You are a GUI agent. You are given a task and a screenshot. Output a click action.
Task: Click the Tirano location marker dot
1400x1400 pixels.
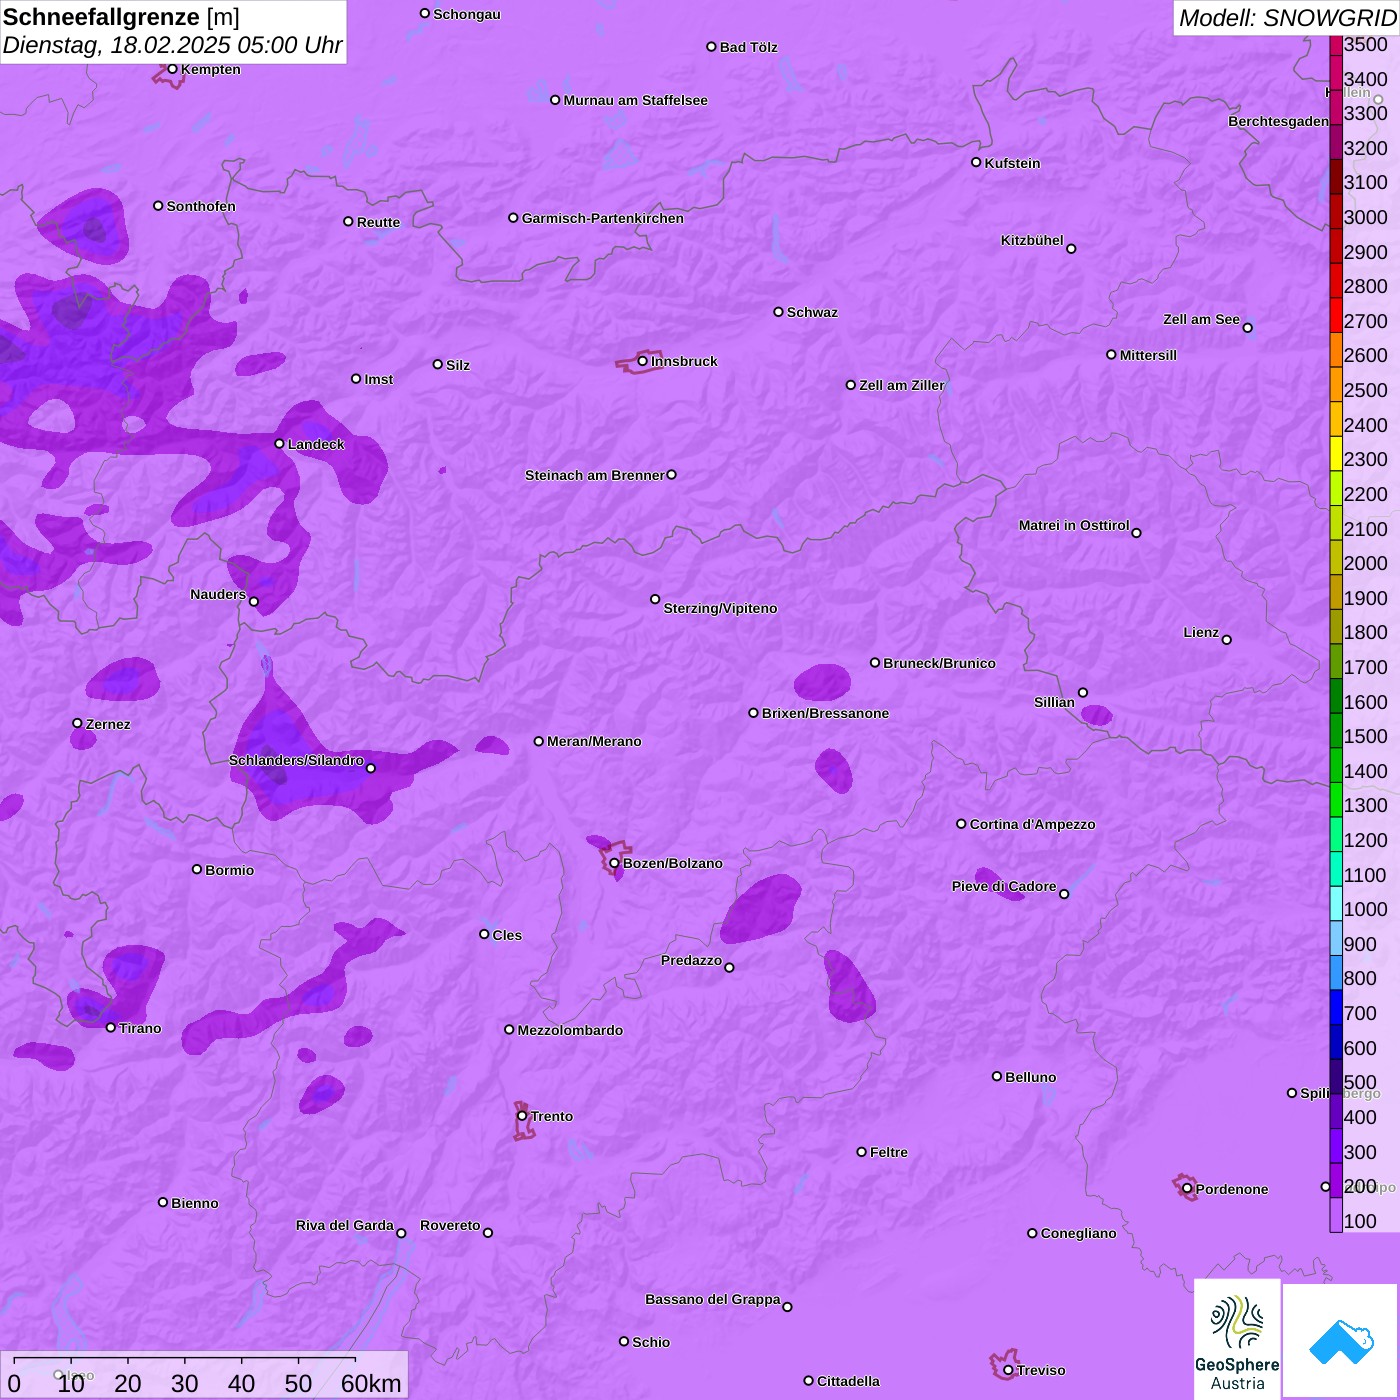click(111, 1027)
